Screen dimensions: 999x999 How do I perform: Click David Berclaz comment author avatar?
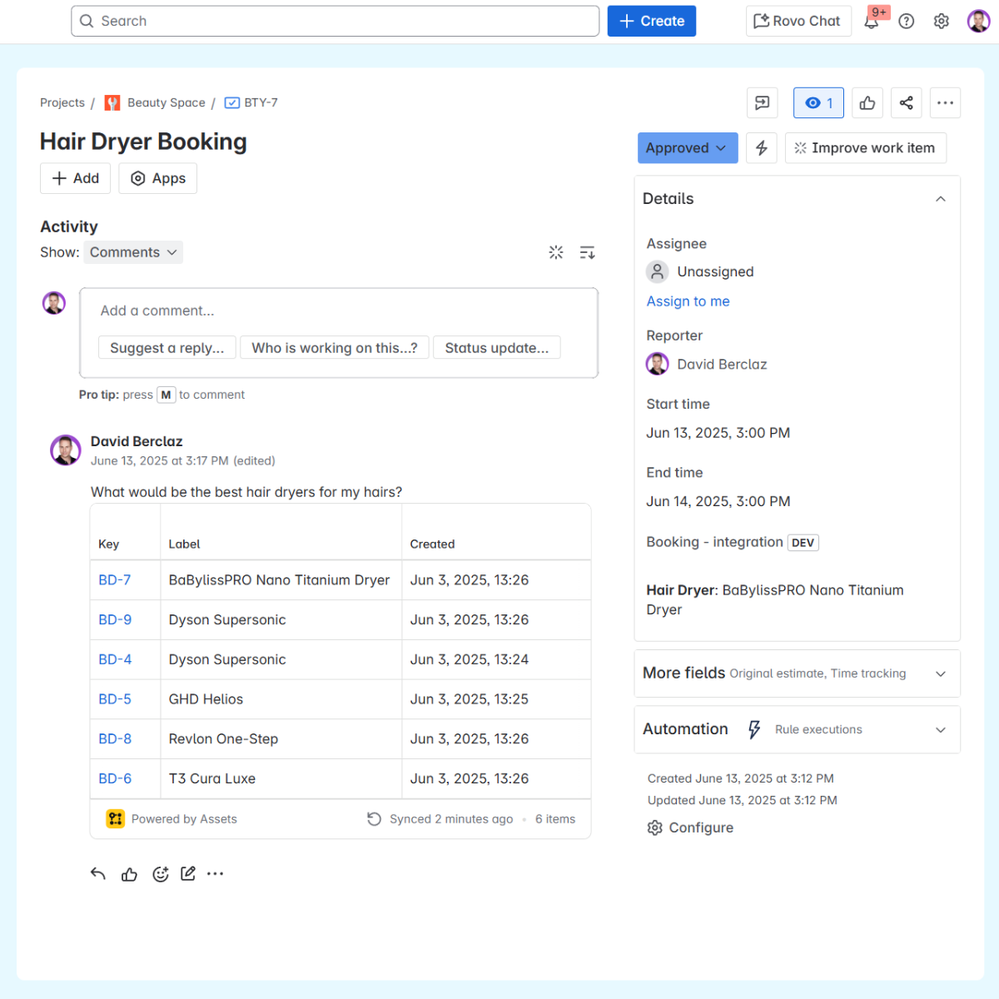pos(66,450)
